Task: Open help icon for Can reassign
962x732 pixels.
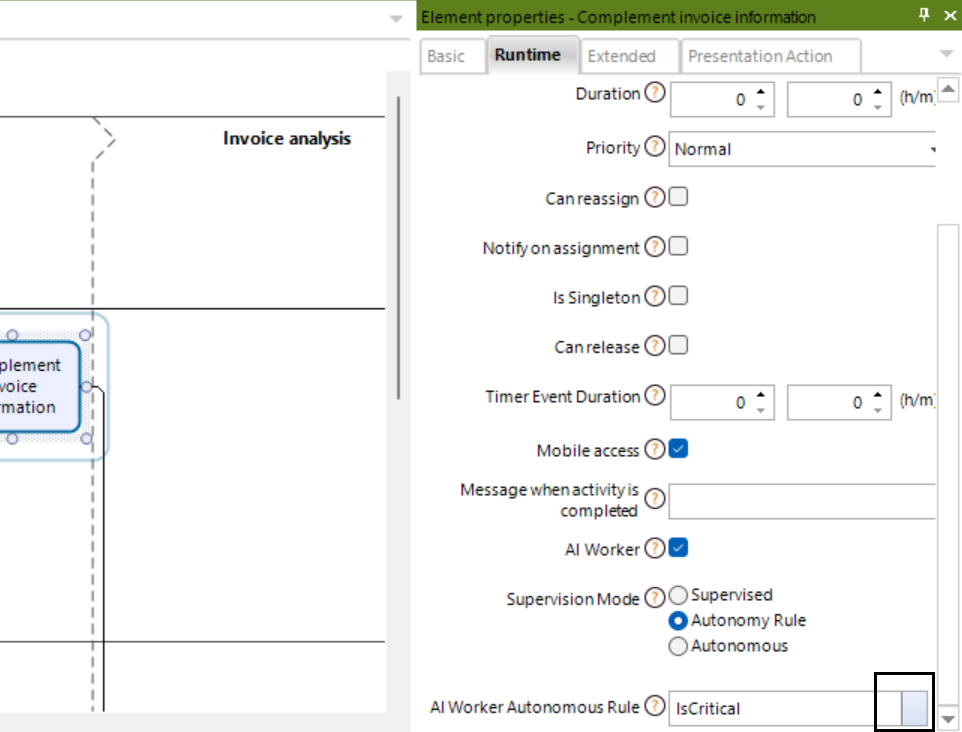Action: click(x=655, y=197)
